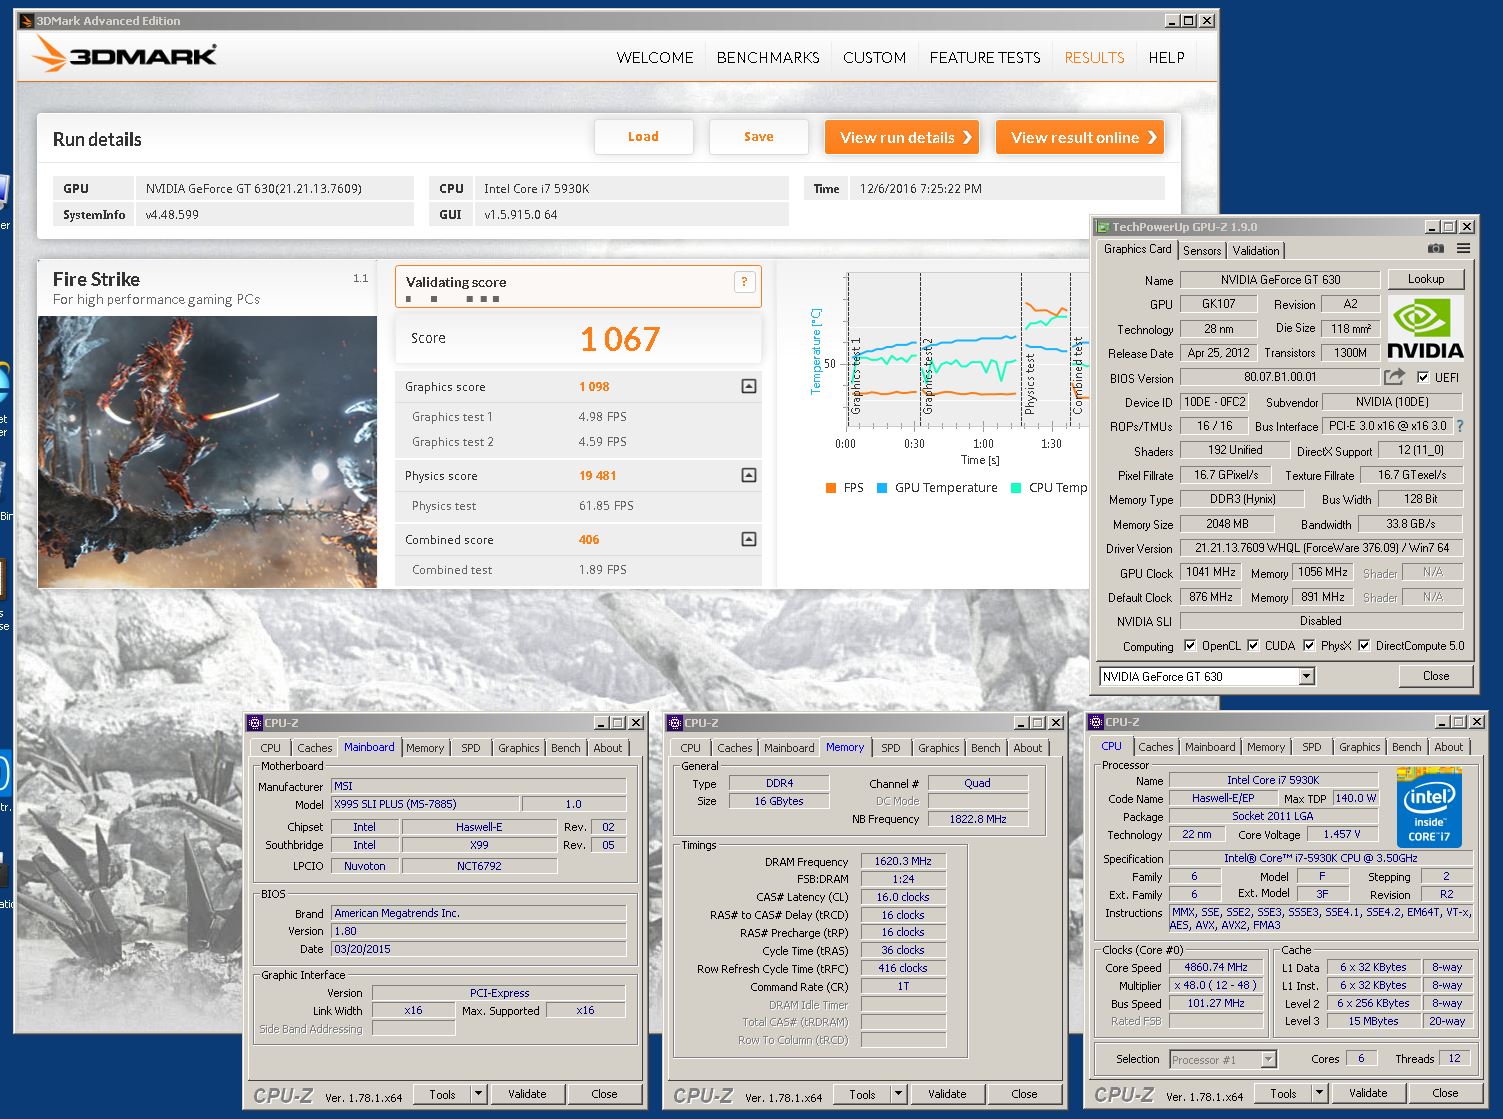Open the GPU-Z hamburger menu icon
1503x1119 pixels.
1463,249
